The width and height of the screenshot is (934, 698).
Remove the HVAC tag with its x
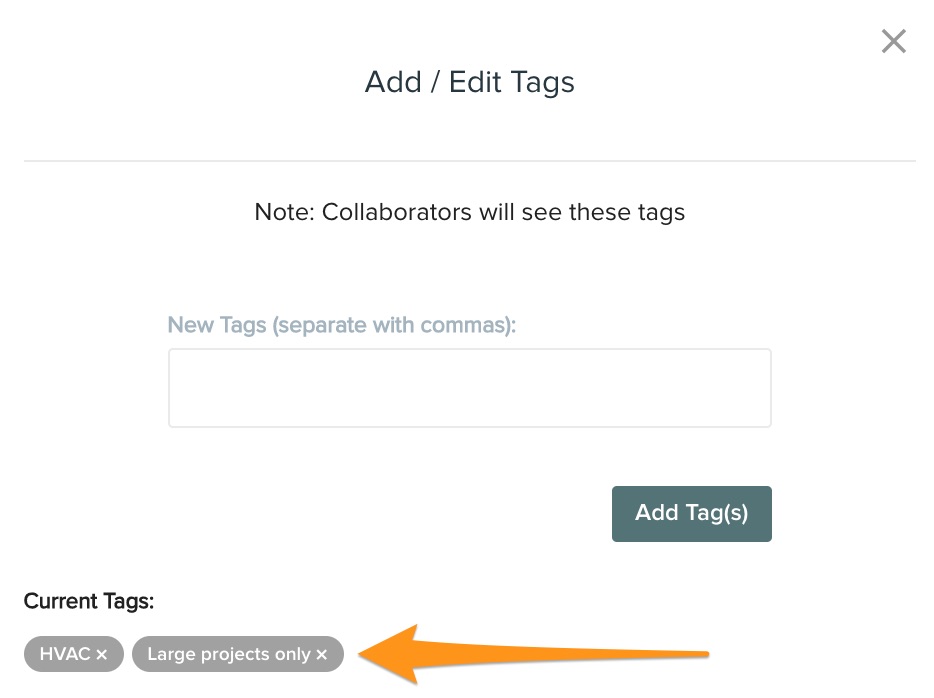coord(102,655)
